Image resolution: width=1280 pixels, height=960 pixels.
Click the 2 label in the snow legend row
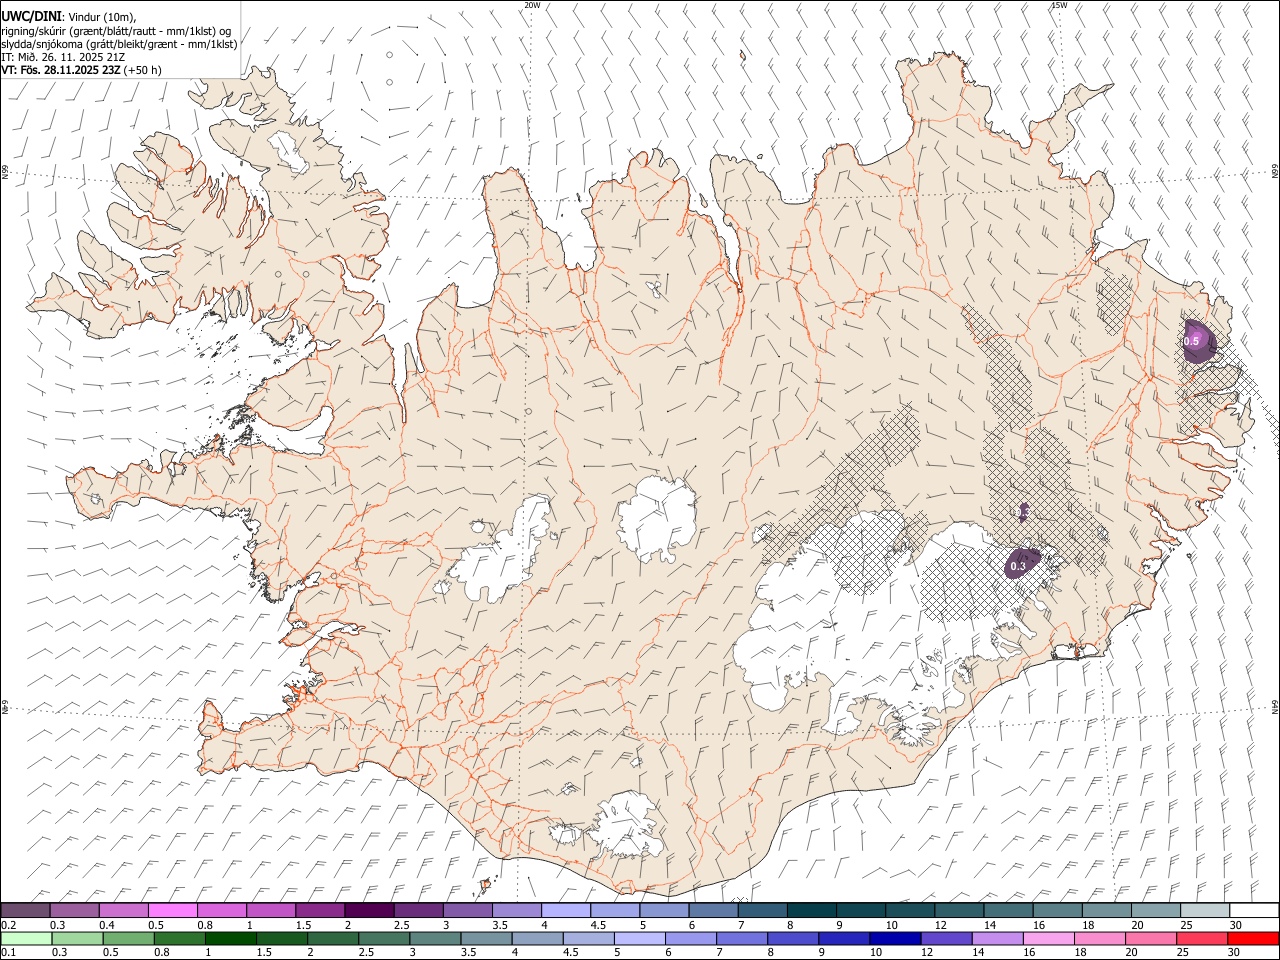click(347, 925)
